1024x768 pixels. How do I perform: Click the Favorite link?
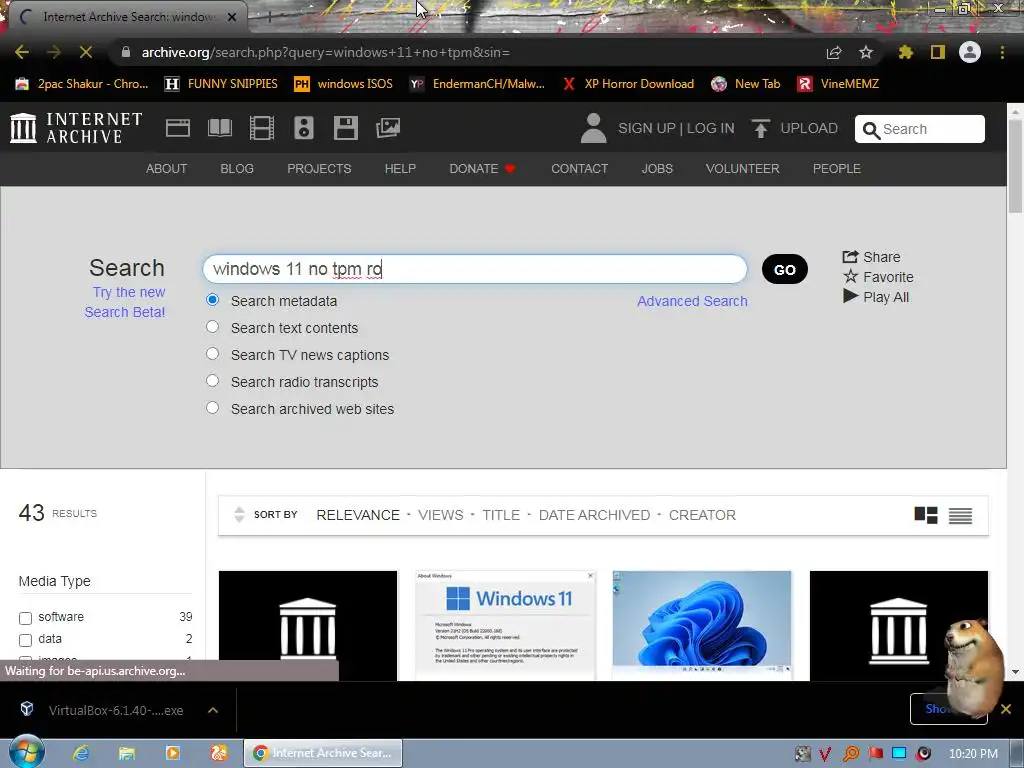point(878,277)
